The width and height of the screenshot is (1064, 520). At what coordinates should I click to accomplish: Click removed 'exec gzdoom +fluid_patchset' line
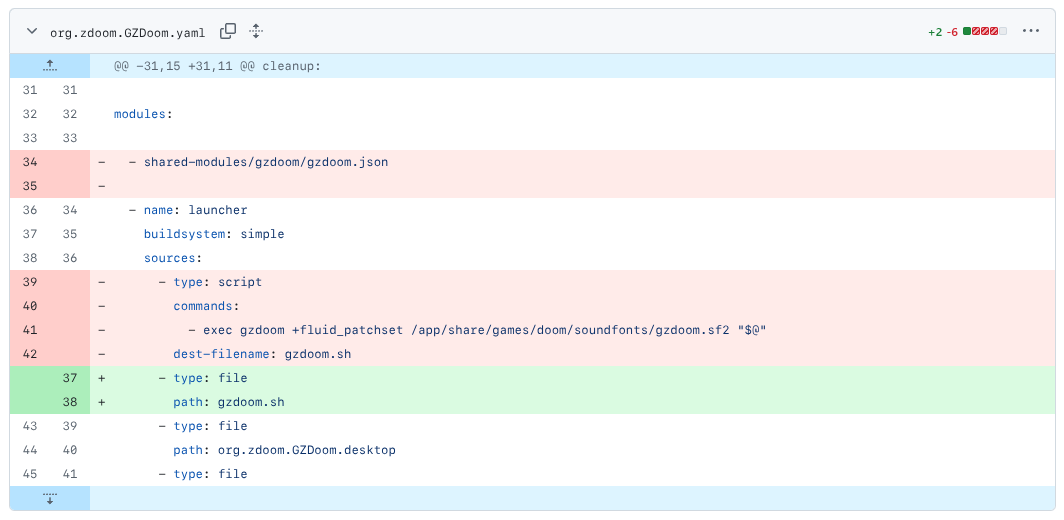(x=573, y=330)
